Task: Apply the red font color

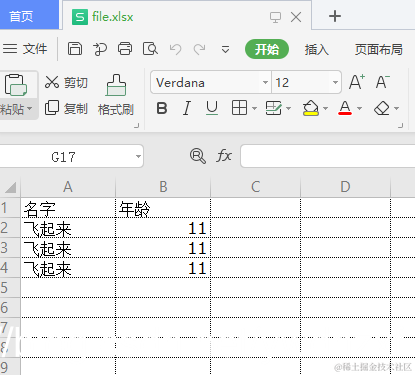Action: [x=345, y=108]
